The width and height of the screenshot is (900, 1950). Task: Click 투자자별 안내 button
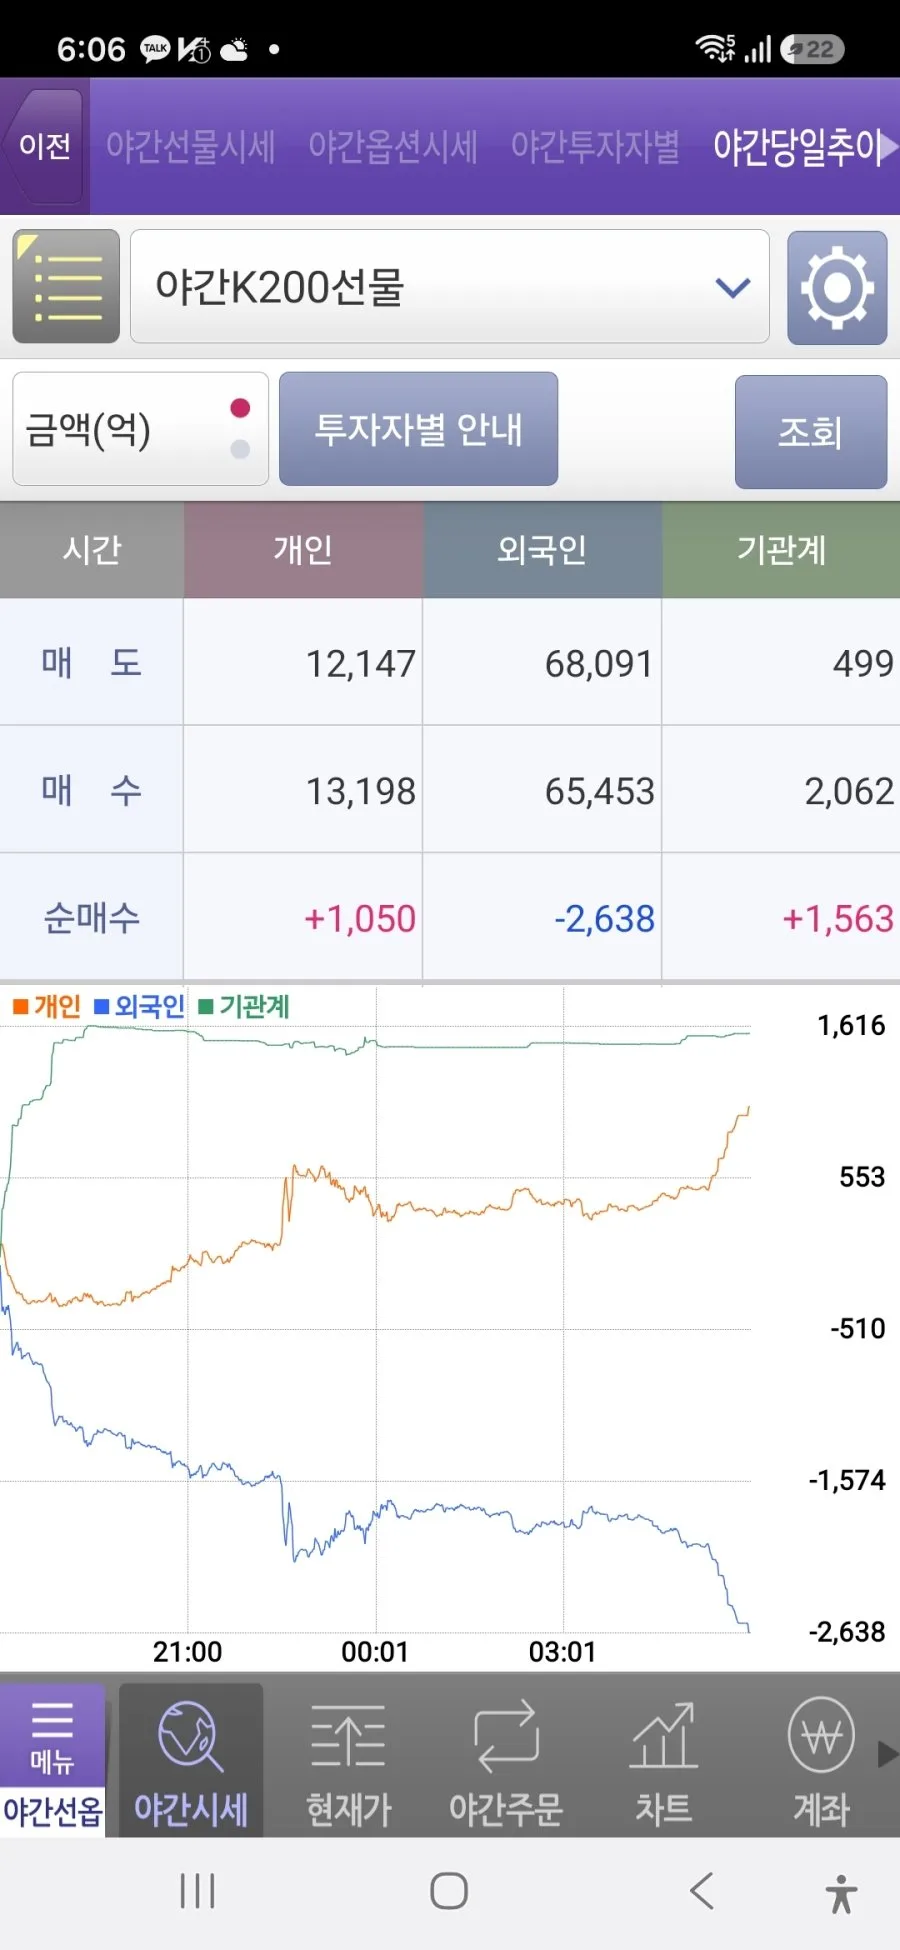tap(418, 429)
